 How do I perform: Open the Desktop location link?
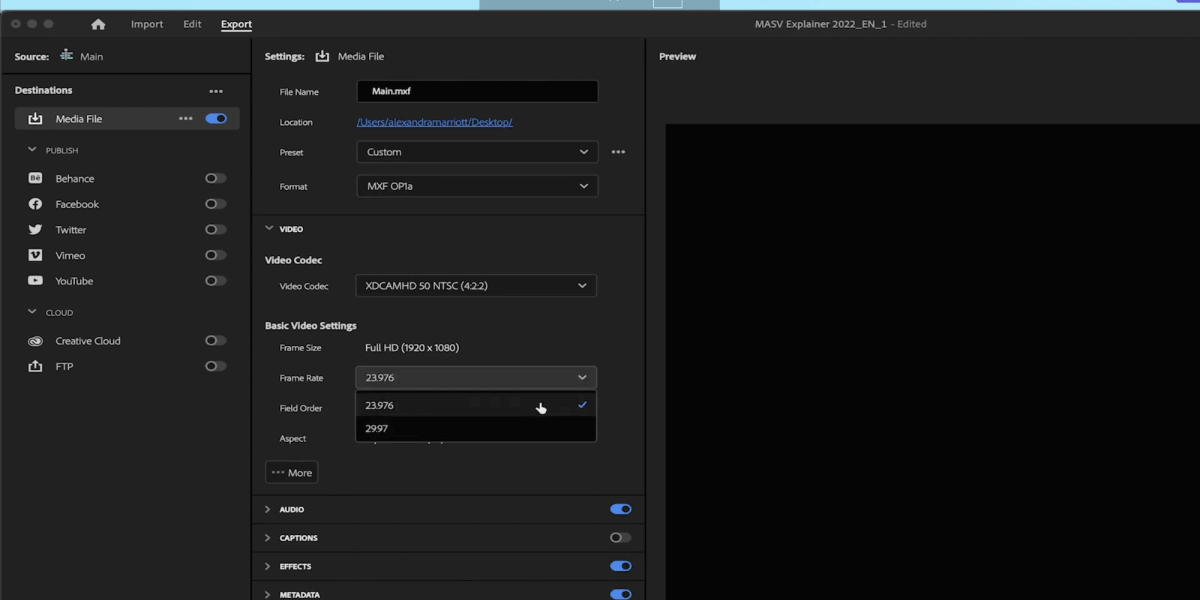[435, 122]
